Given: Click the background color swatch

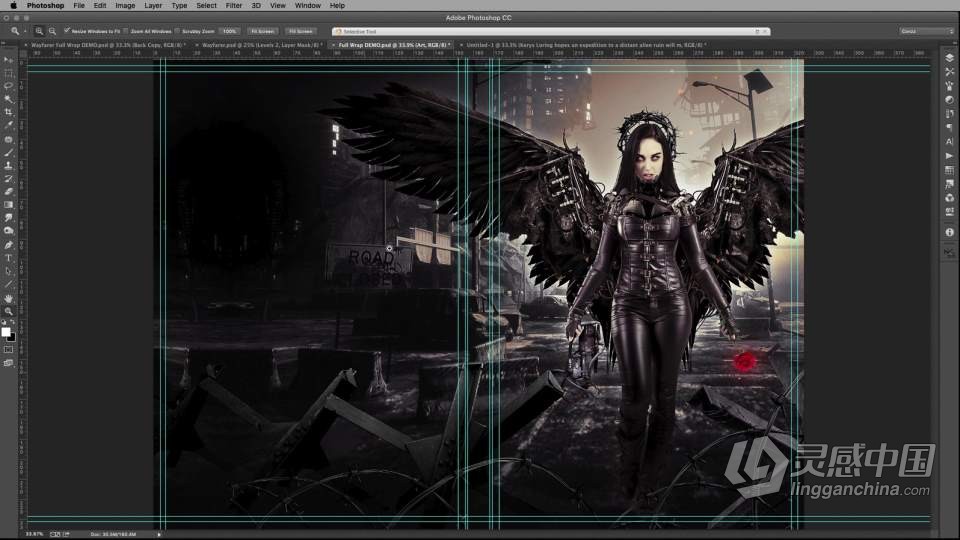Looking at the screenshot, I should pyautogui.click(x=12, y=337).
